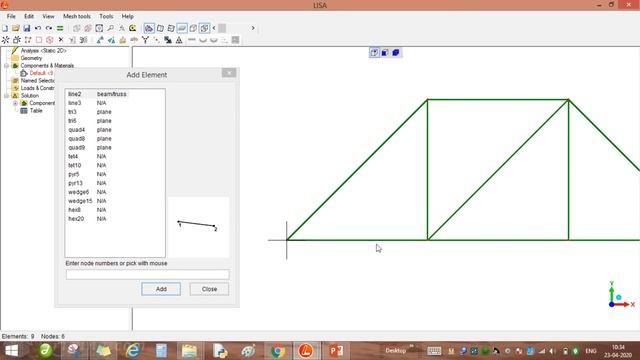Open the View menu

coord(48,16)
